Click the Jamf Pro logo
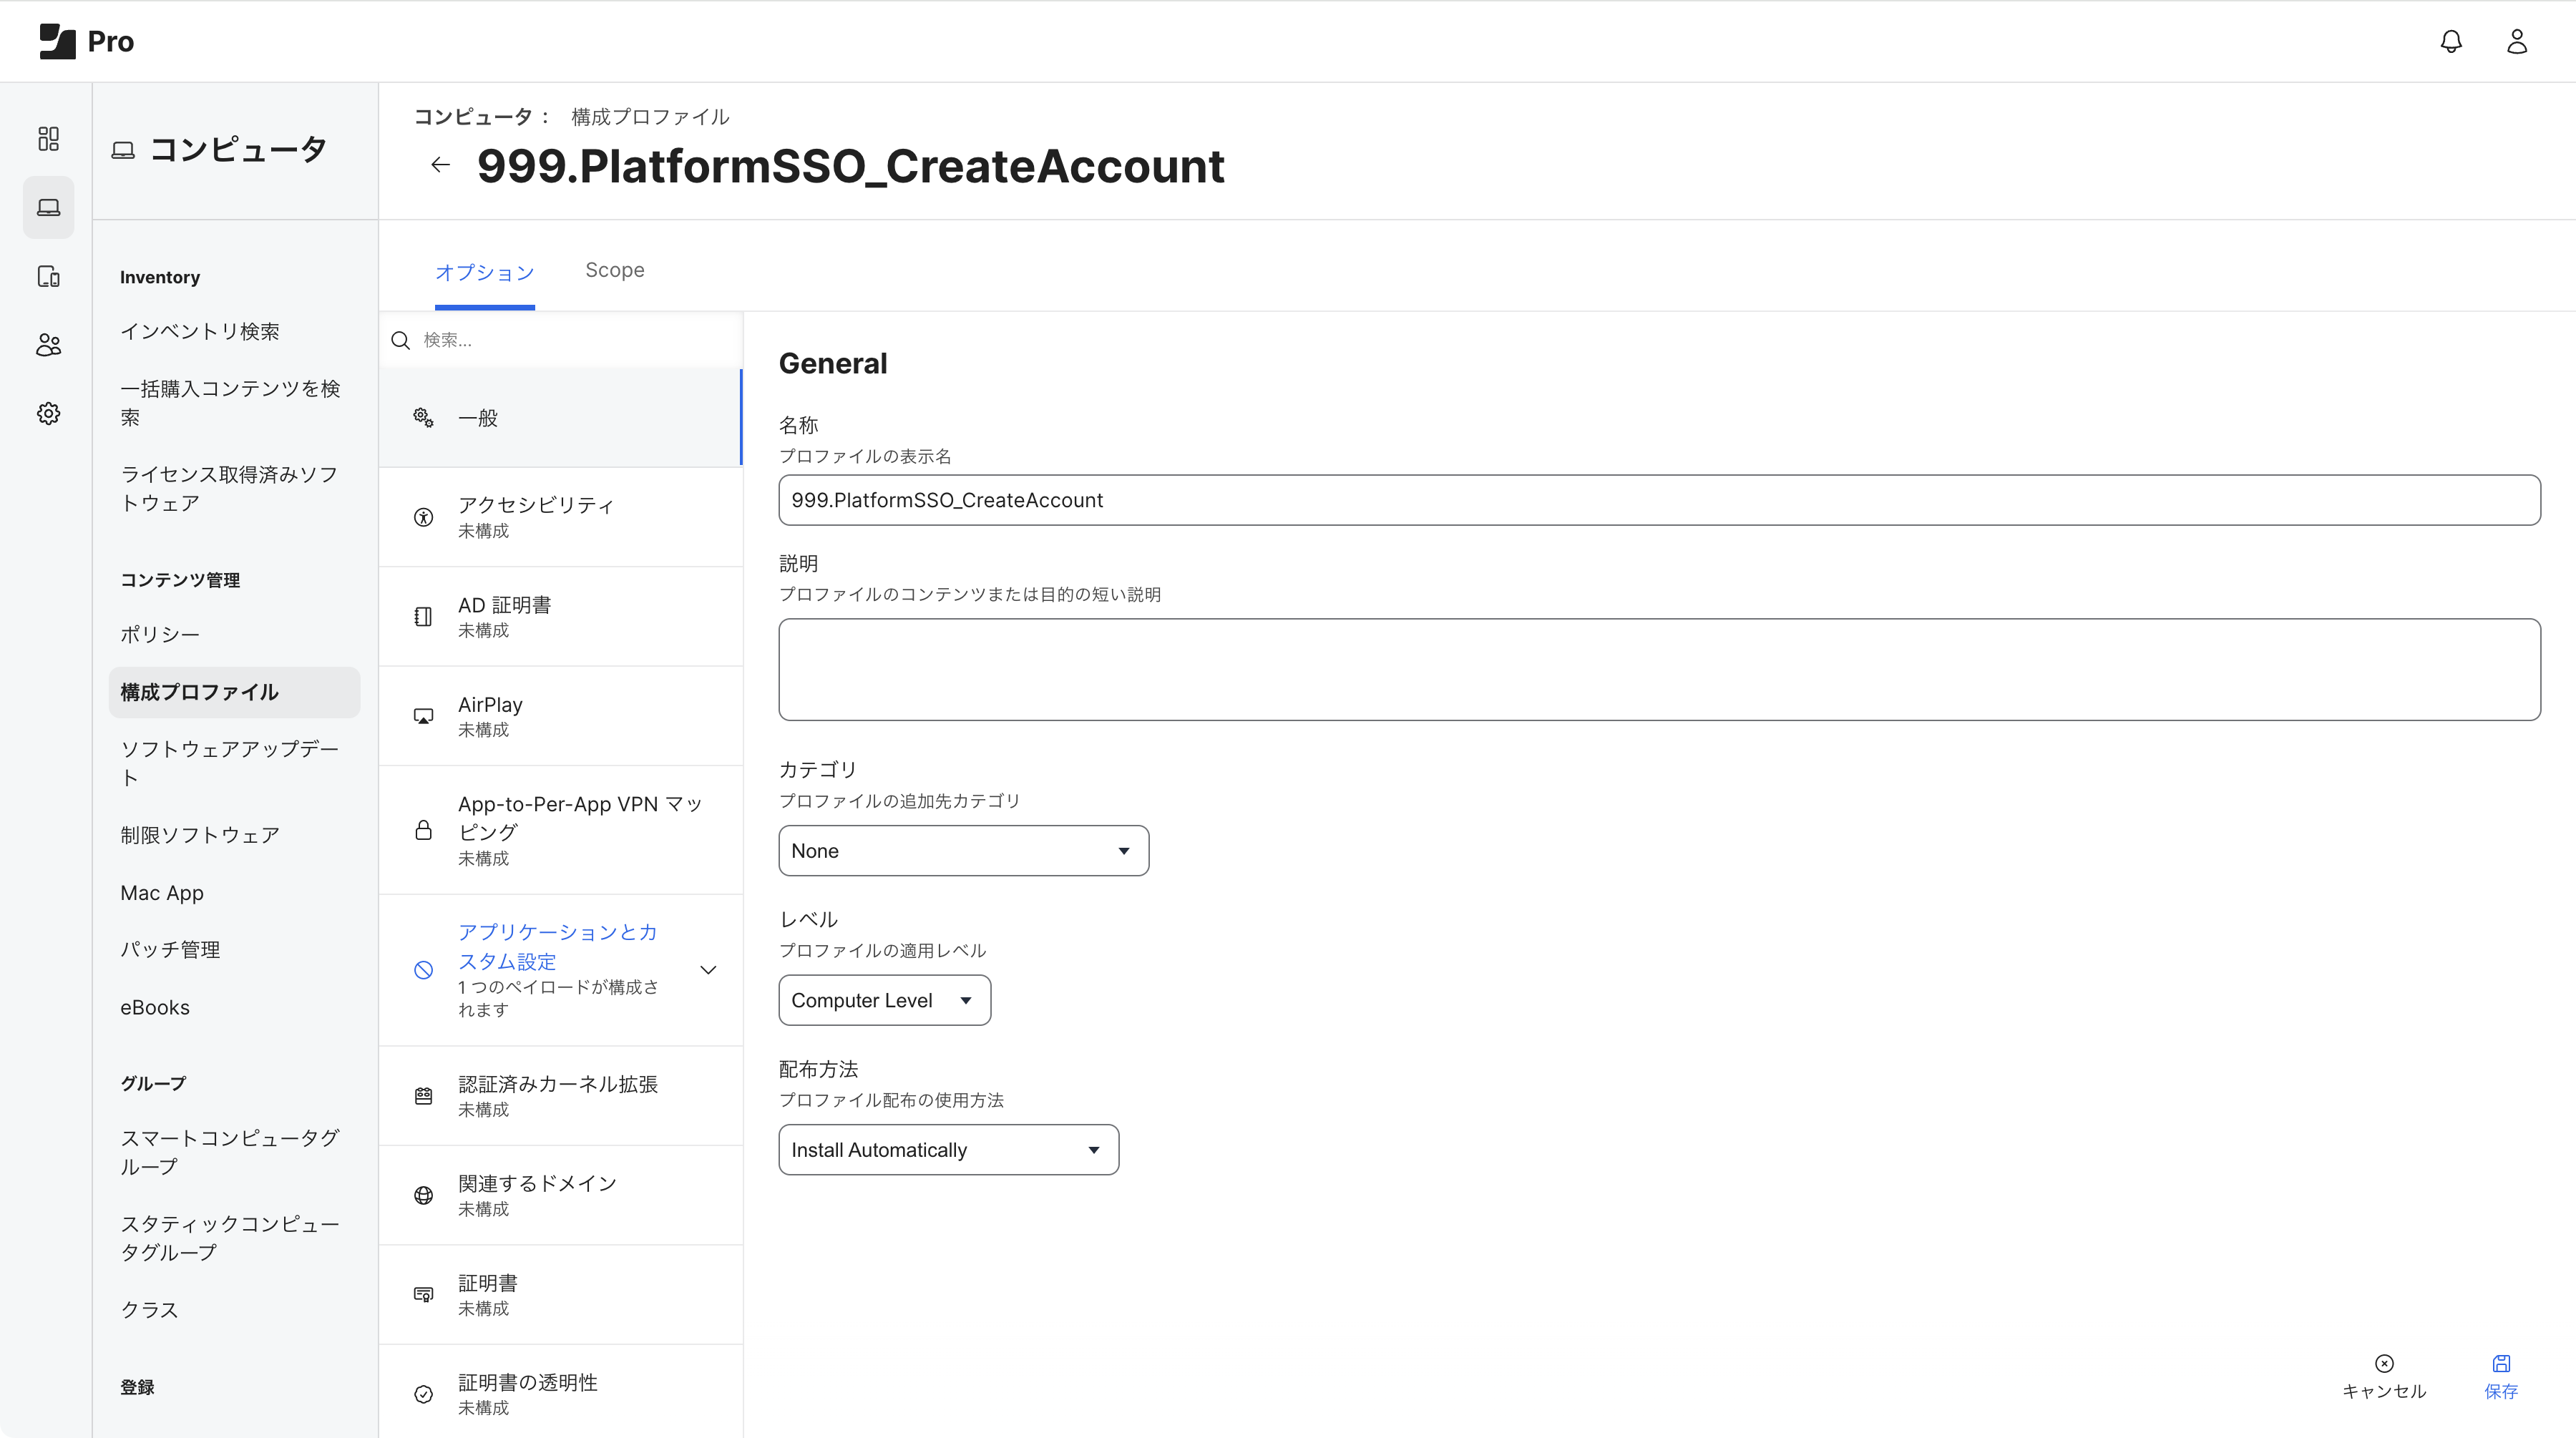2576x1438 pixels. click(86, 41)
